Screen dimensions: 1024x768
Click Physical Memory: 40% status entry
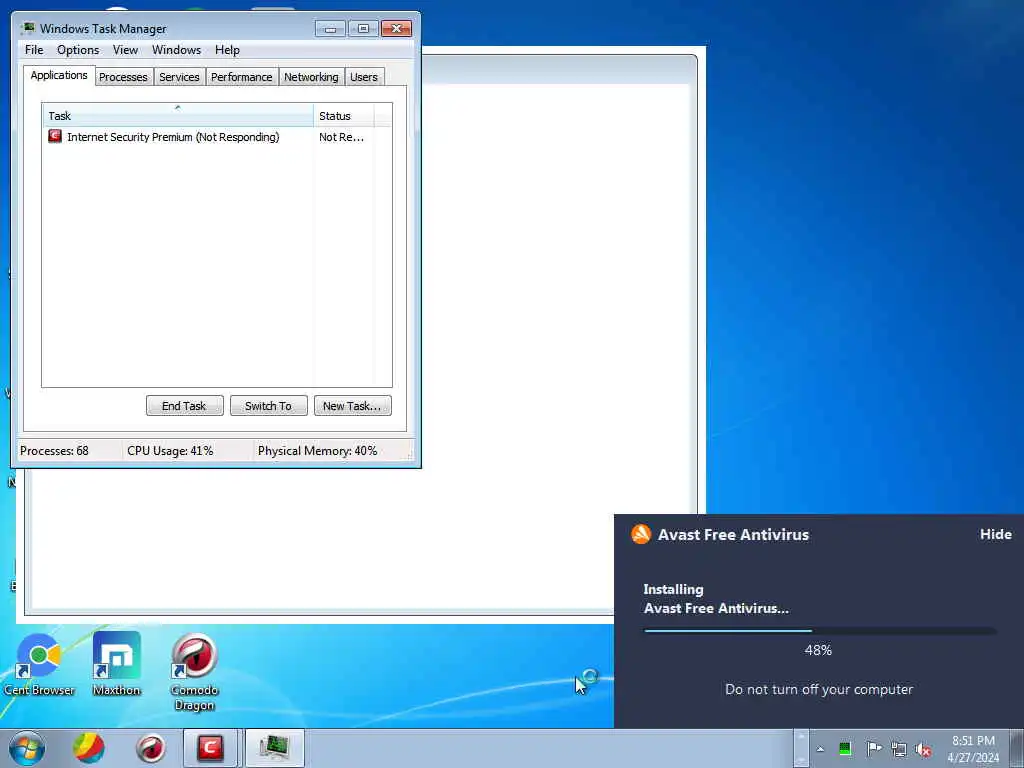click(x=317, y=451)
